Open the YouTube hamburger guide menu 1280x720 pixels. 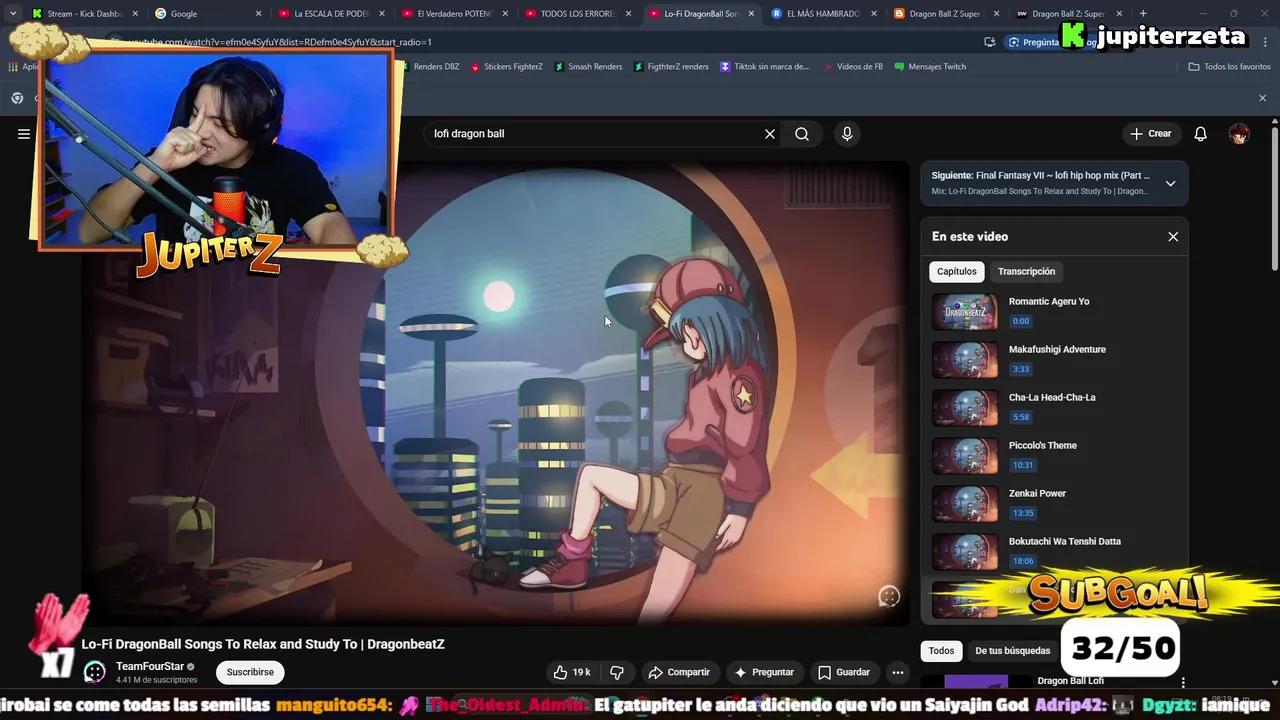24,134
